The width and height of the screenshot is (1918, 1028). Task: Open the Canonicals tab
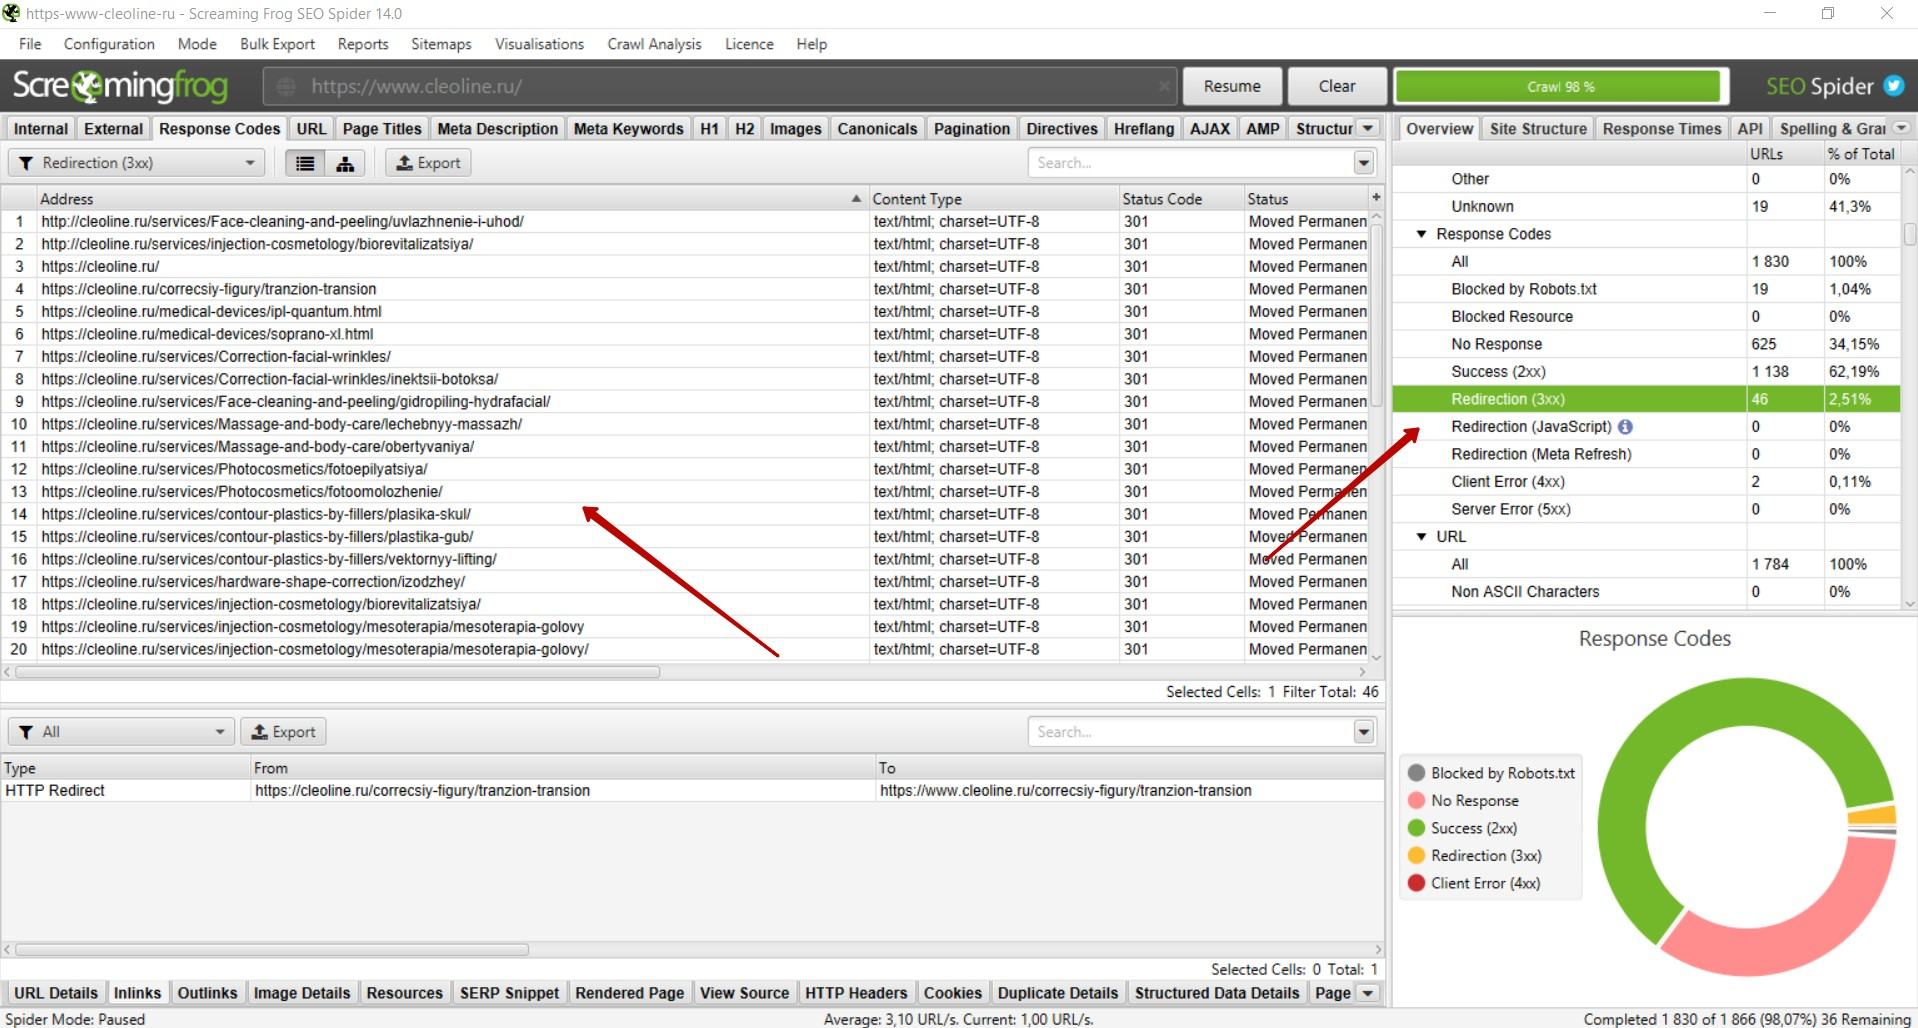[877, 129]
